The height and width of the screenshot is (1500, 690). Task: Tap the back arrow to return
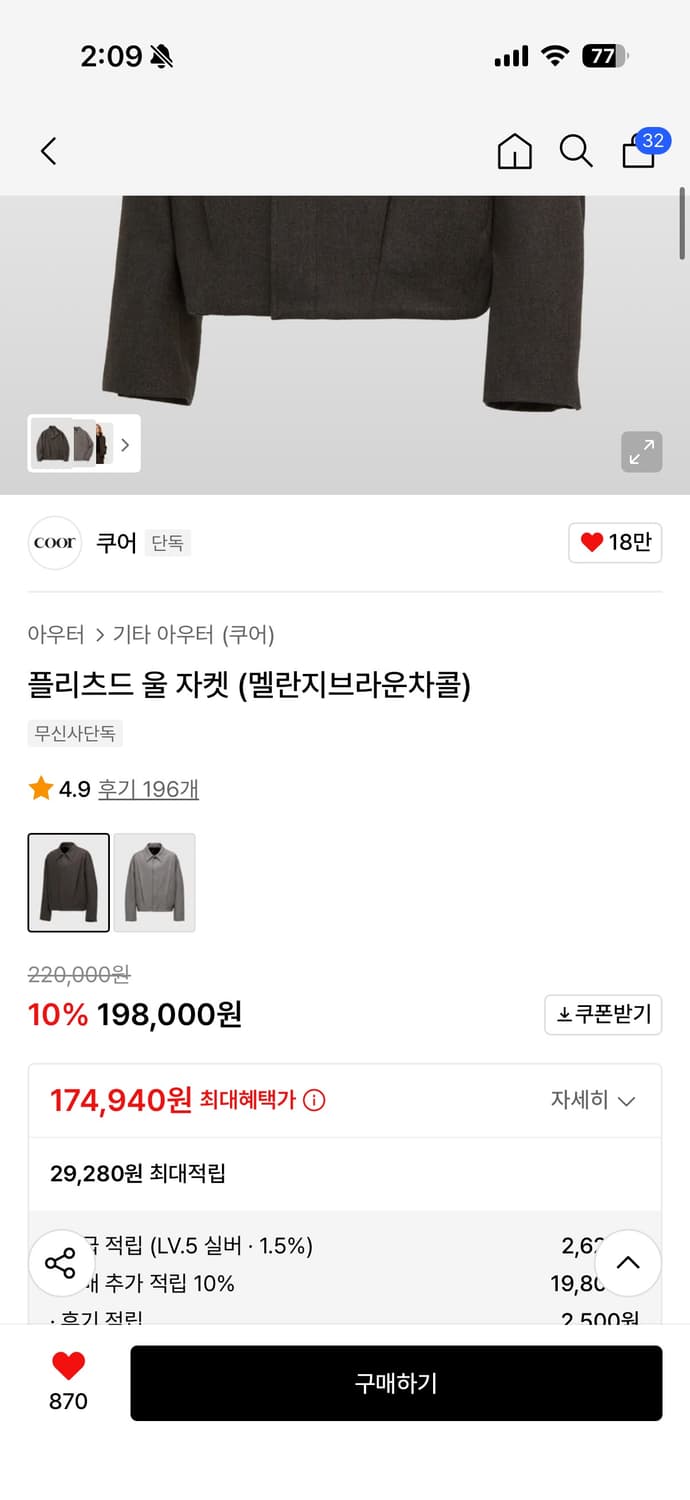(x=48, y=150)
